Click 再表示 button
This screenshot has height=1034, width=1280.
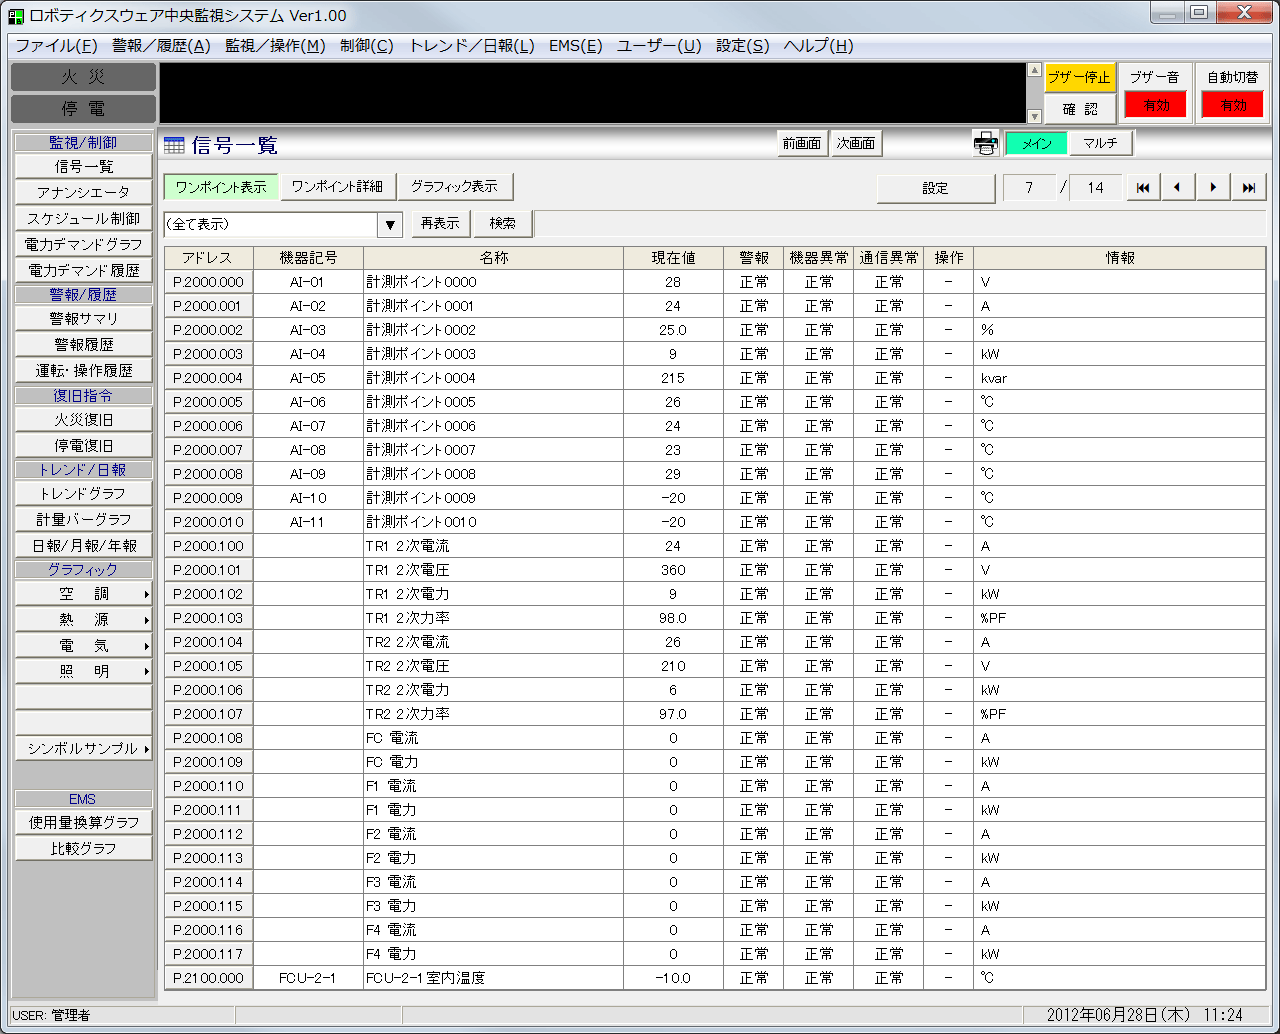coord(440,224)
